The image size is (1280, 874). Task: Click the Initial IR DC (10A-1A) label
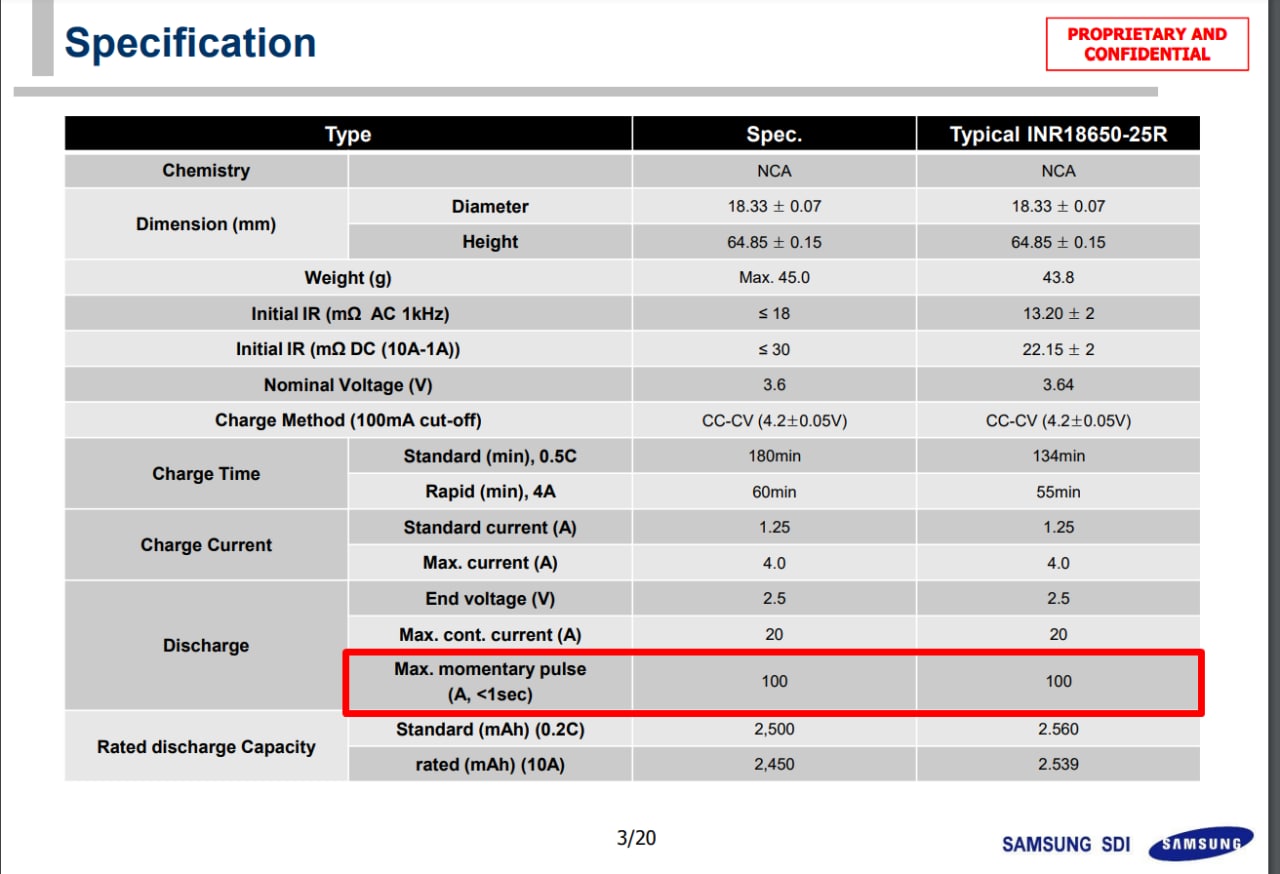click(x=348, y=349)
